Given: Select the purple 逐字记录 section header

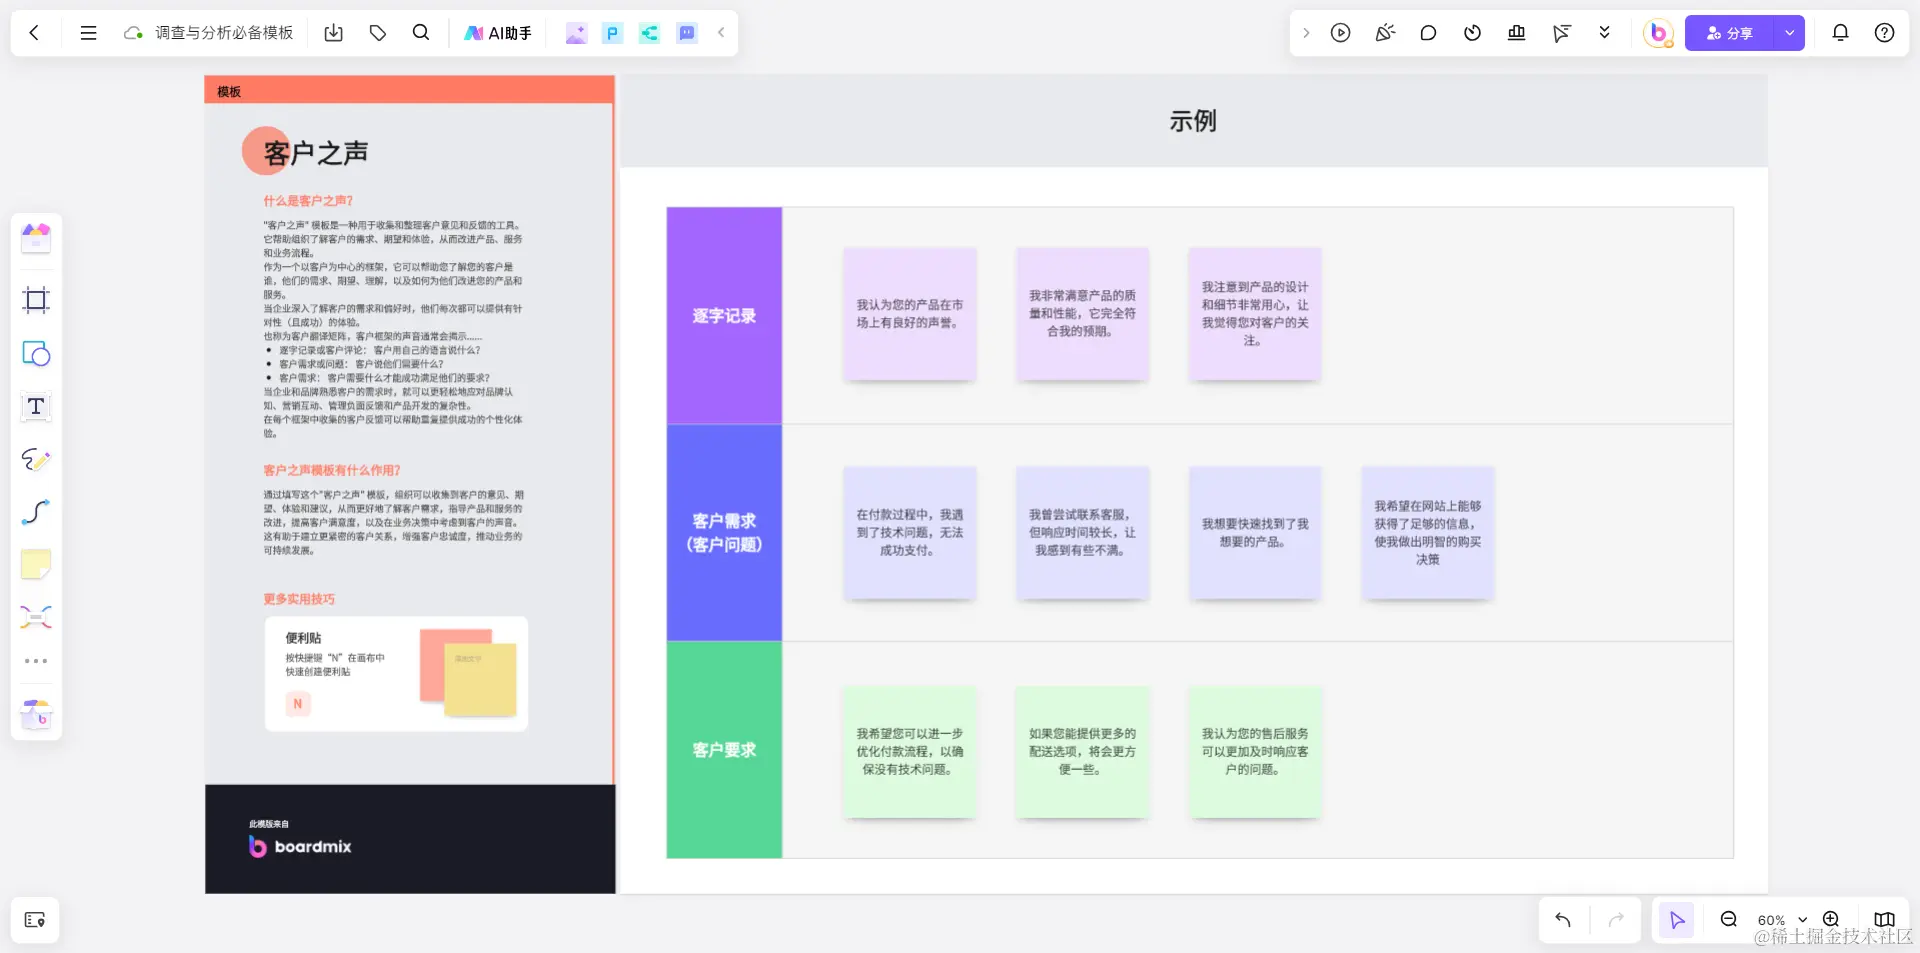Looking at the screenshot, I should 724,315.
